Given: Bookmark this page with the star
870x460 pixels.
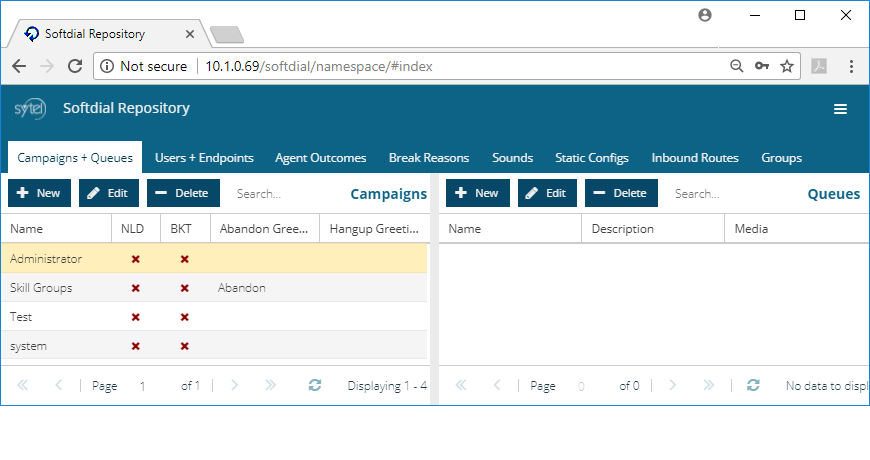Looking at the screenshot, I should click(787, 66).
